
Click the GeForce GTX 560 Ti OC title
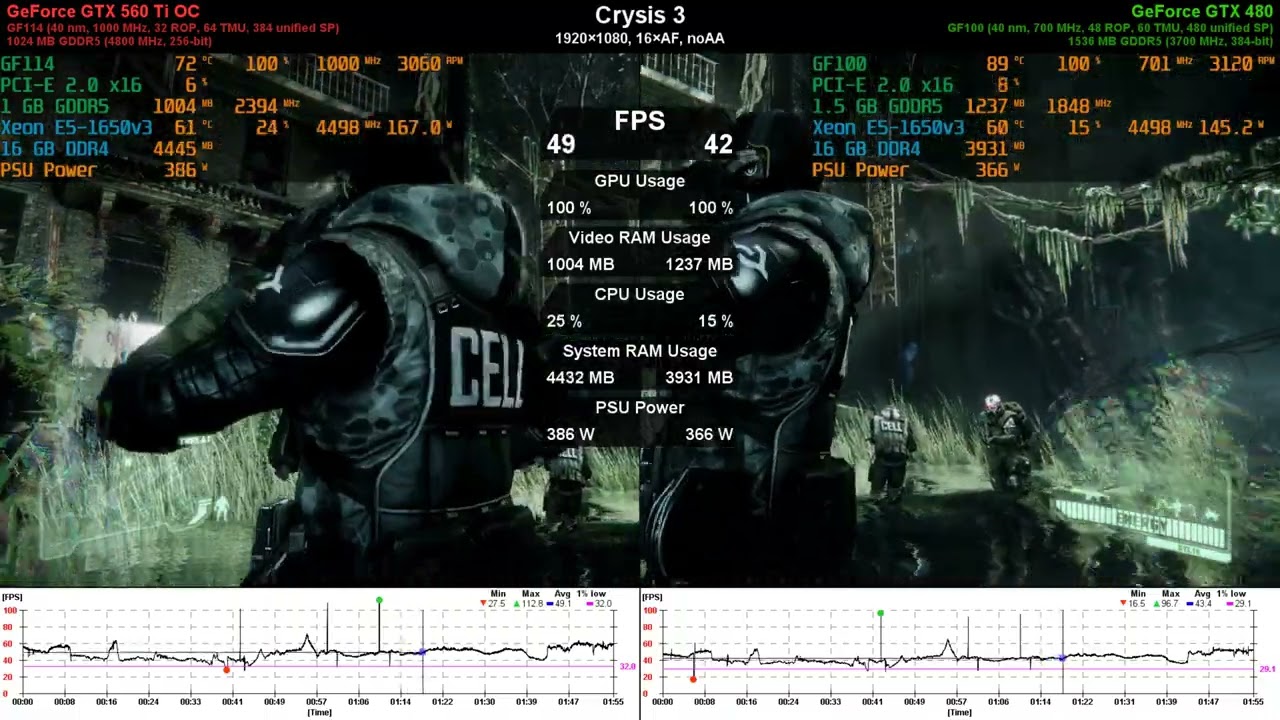click(103, 12)
